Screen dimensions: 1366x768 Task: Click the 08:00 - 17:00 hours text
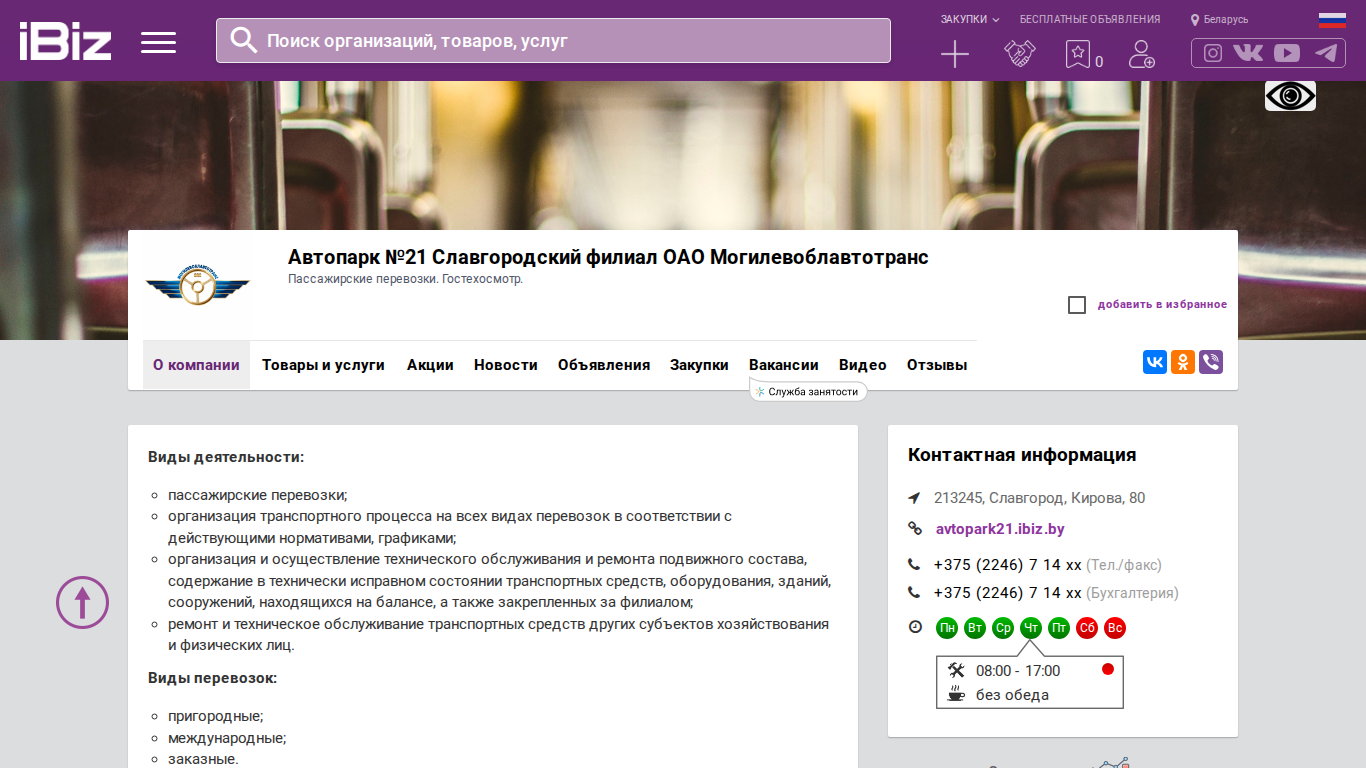(x=1018, y=671)
